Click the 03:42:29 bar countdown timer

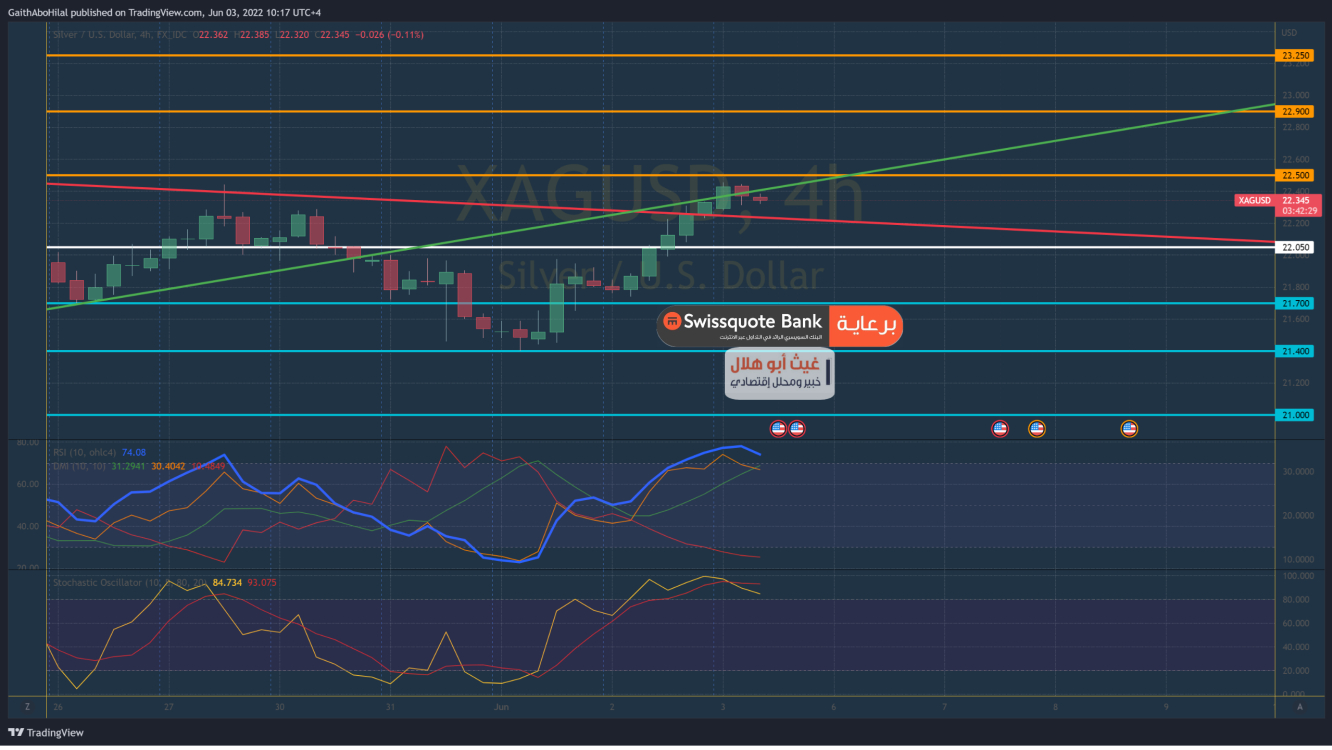[1300, 211]
